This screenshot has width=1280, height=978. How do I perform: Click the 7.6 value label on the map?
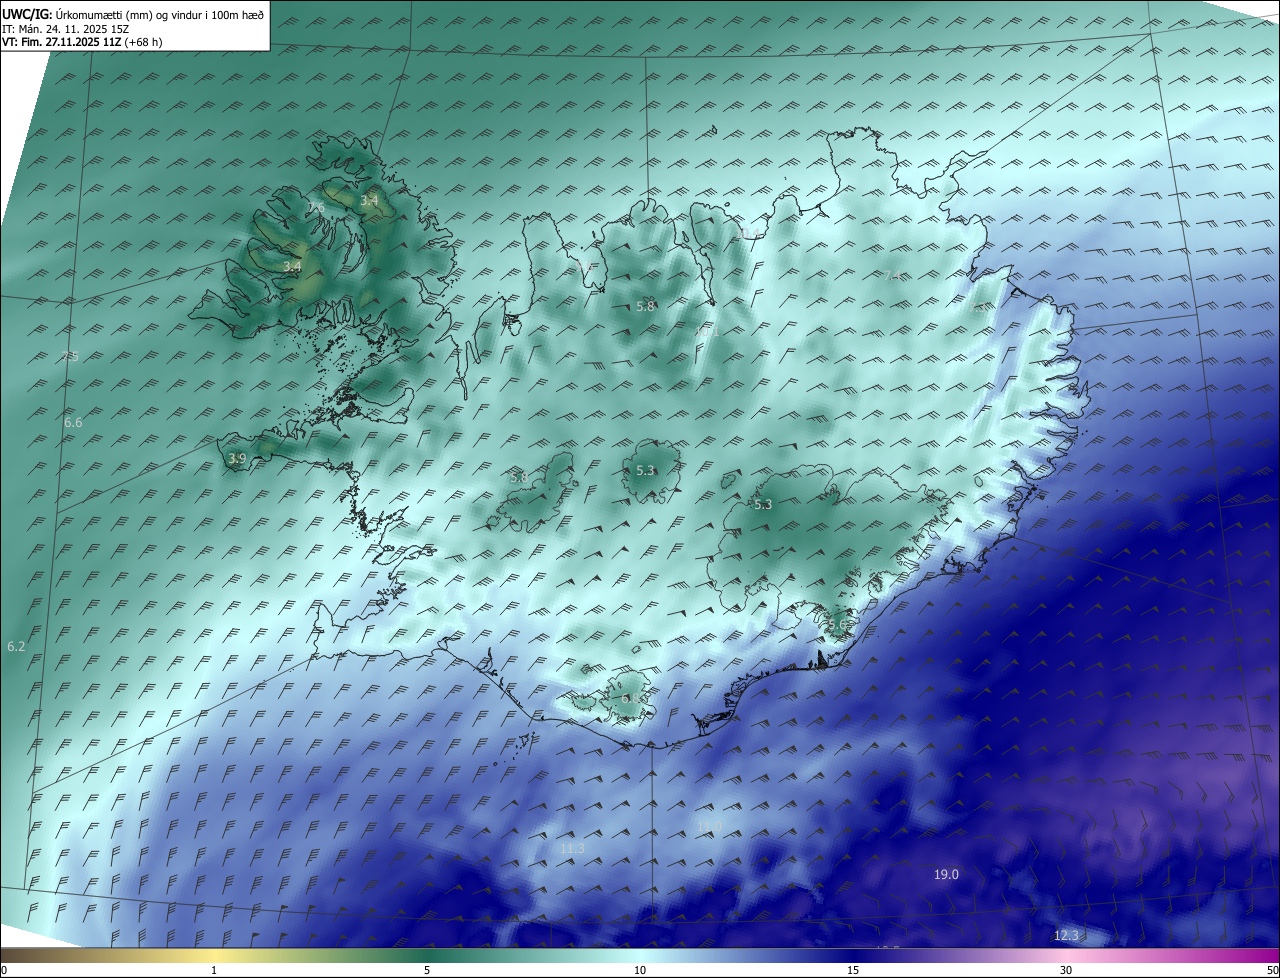pos(316,207)
